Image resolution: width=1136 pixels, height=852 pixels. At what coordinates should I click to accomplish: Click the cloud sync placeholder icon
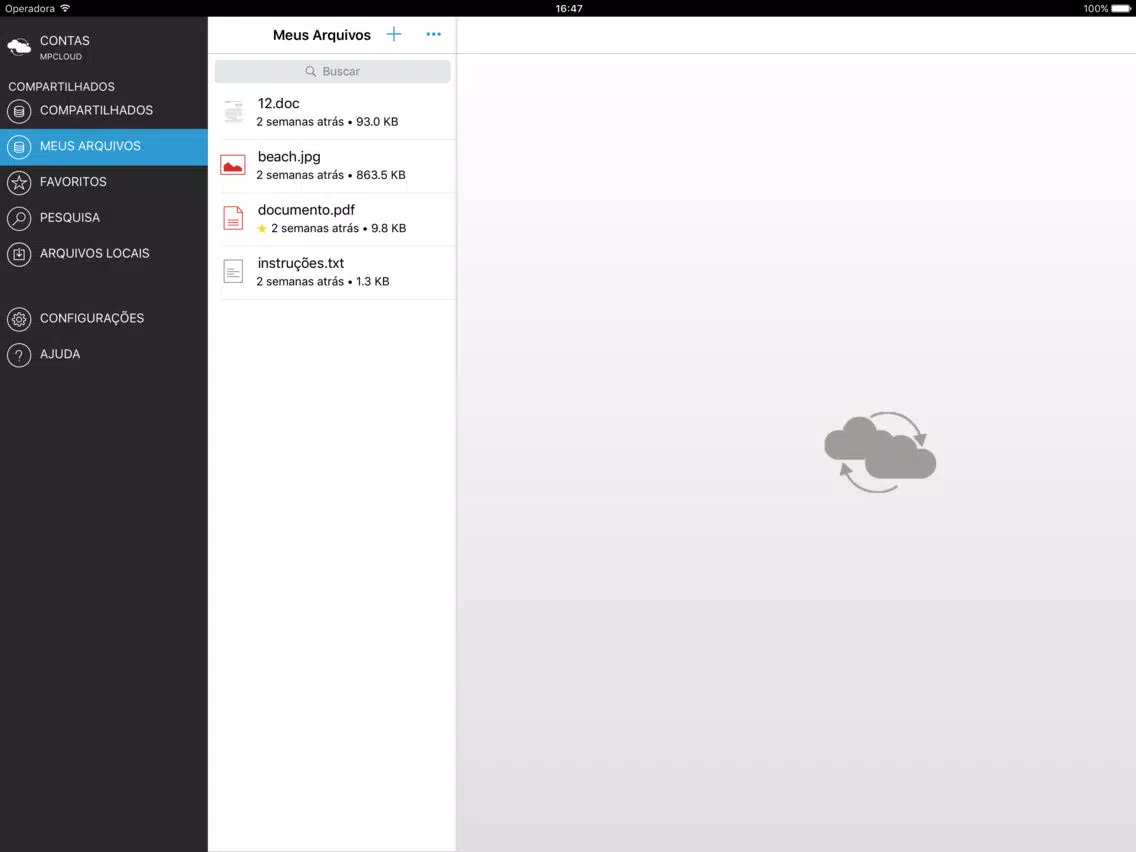tap(880, 452)
